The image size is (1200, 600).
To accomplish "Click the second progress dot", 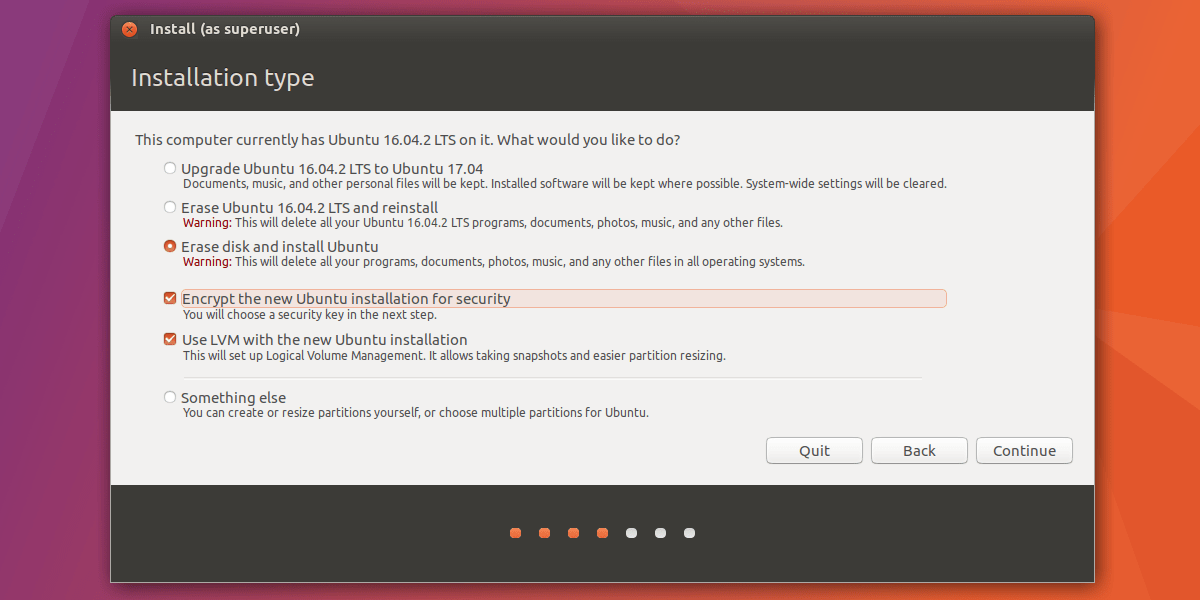I will (544, 533).
